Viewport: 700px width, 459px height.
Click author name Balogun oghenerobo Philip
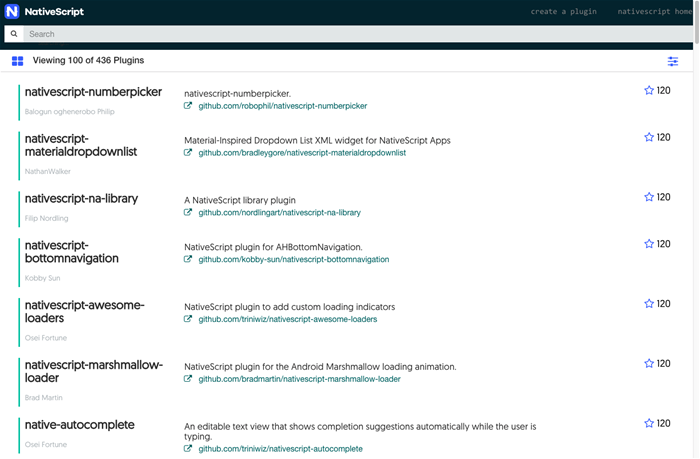click(70, 112)
